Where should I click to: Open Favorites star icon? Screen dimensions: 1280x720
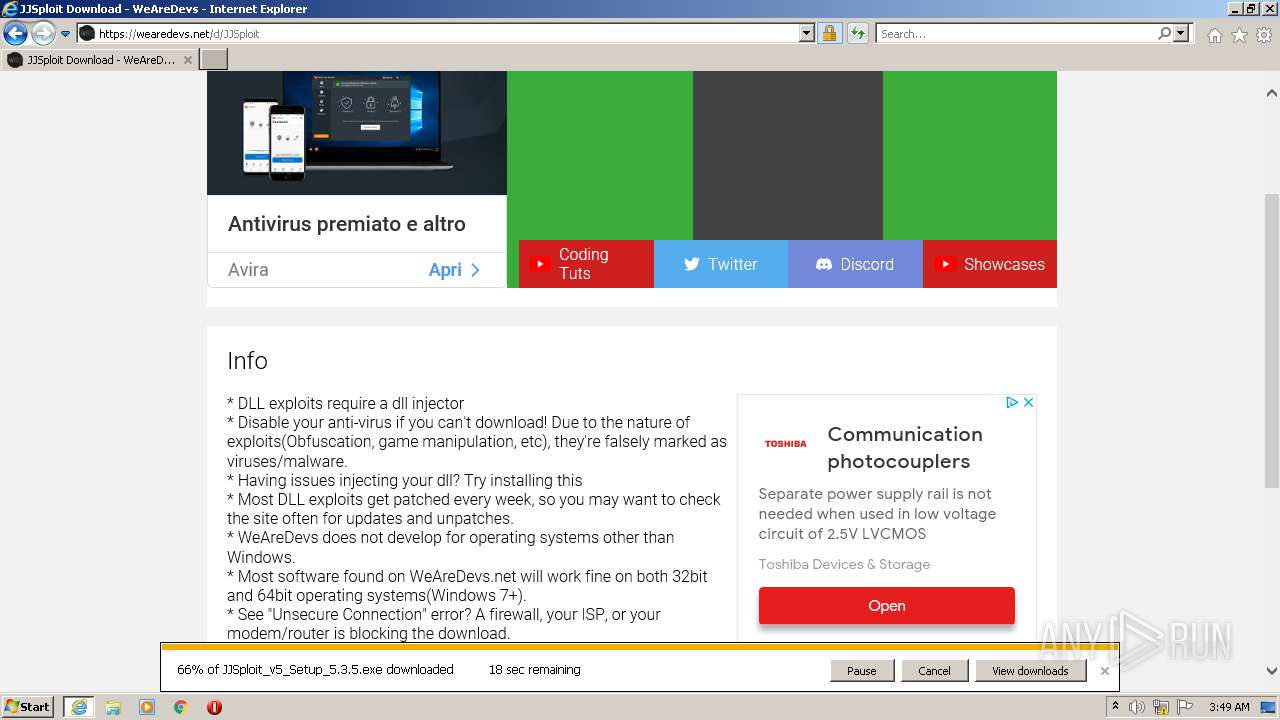1239,35
